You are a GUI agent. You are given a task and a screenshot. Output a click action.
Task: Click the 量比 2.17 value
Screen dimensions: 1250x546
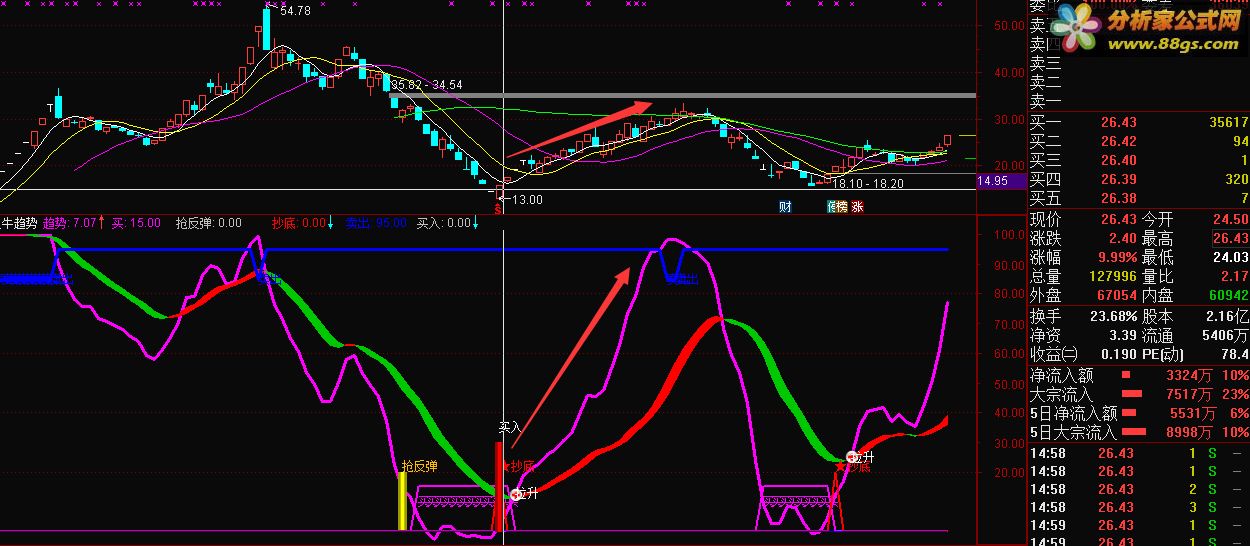click(x=1234, y=276)
